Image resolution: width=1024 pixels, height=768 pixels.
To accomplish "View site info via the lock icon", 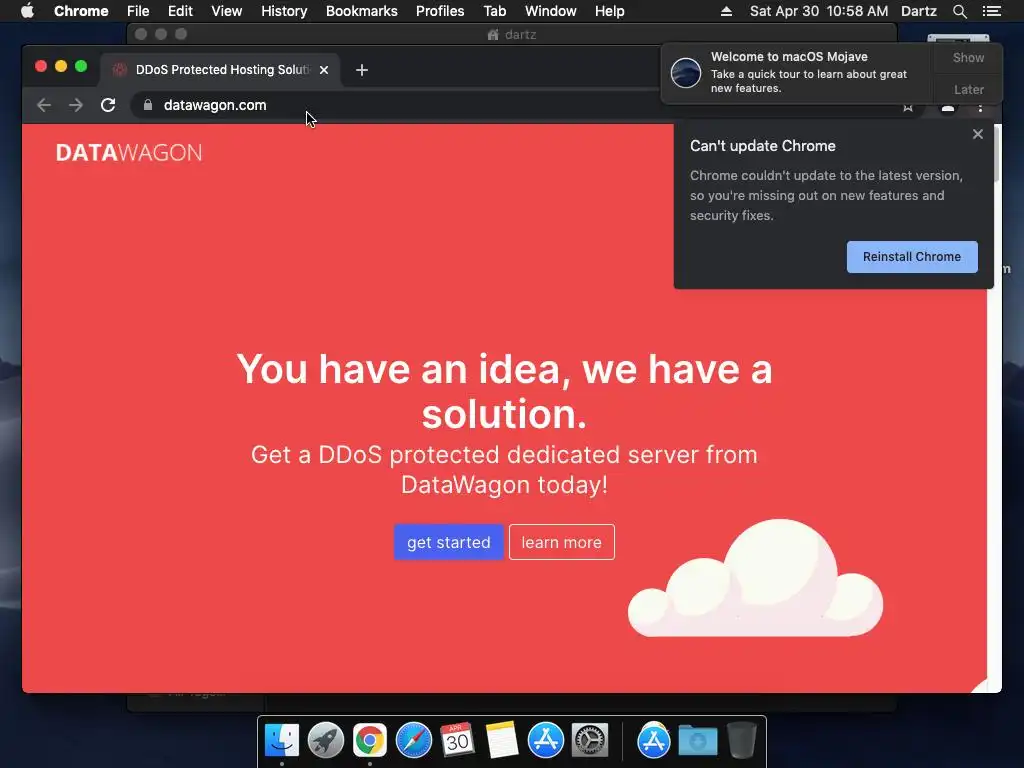I will pos(148,105).
